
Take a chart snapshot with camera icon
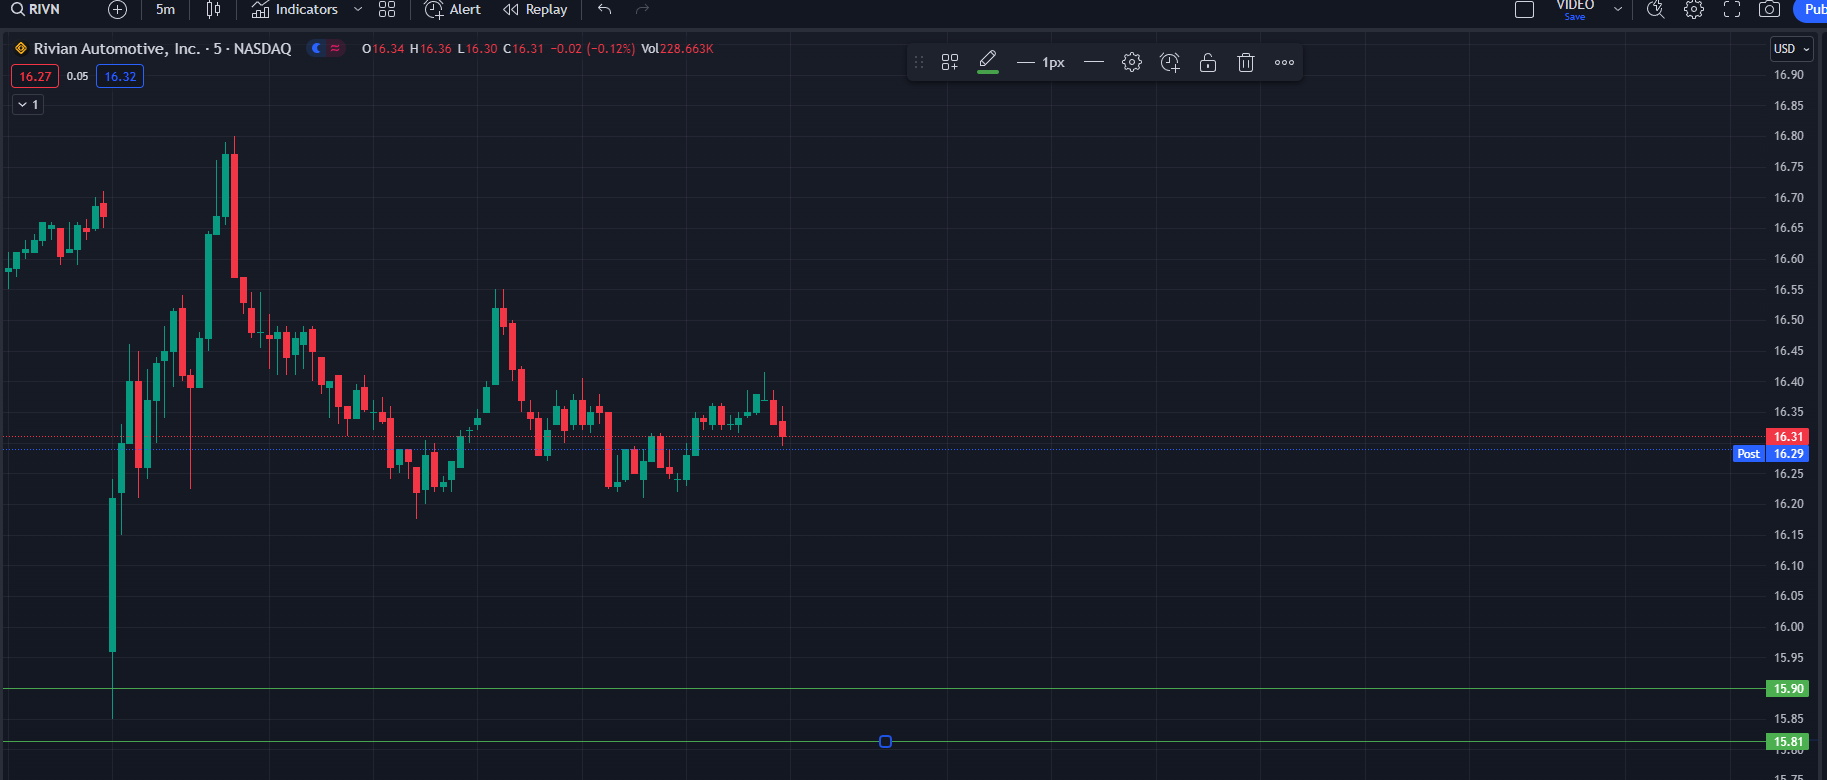(1769, 9)
